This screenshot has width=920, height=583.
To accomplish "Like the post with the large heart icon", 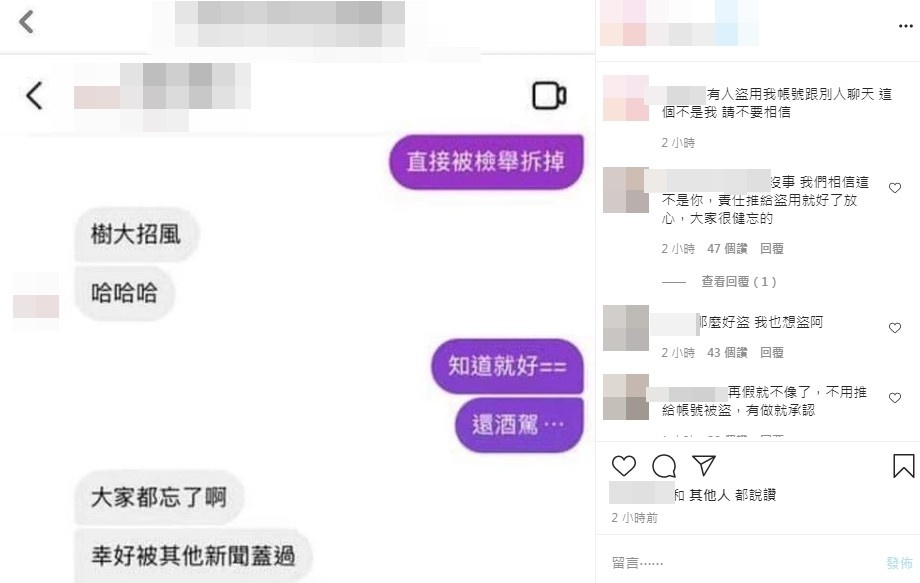I will coord(624,466).
